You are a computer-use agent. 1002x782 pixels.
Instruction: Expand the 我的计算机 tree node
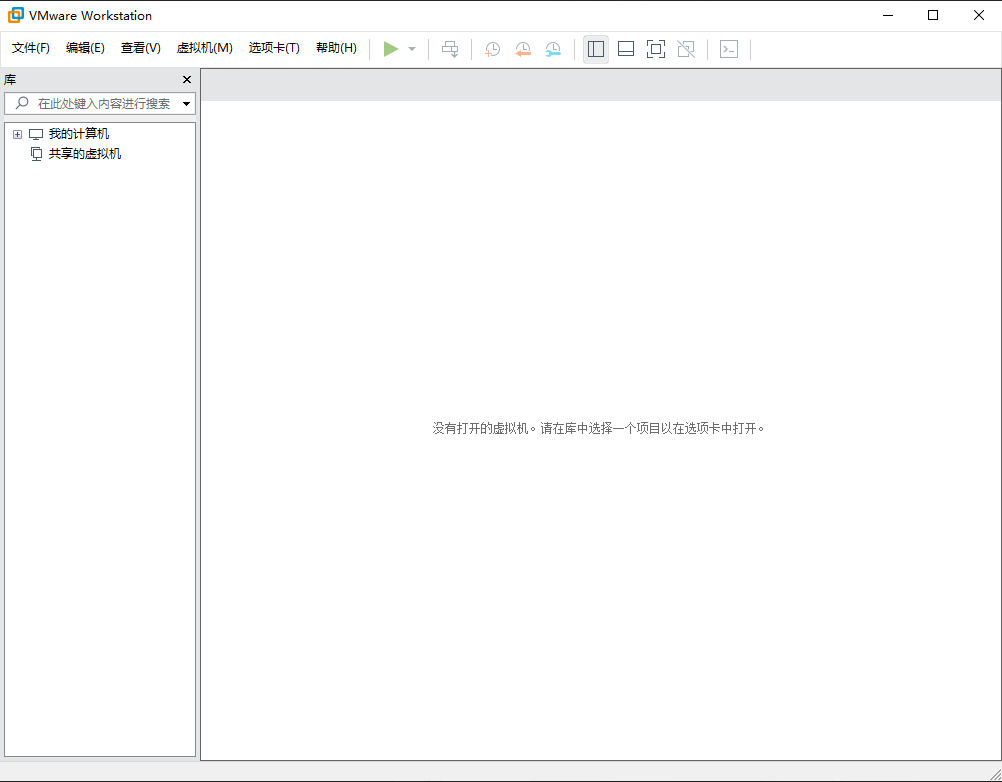coord(17,135)
